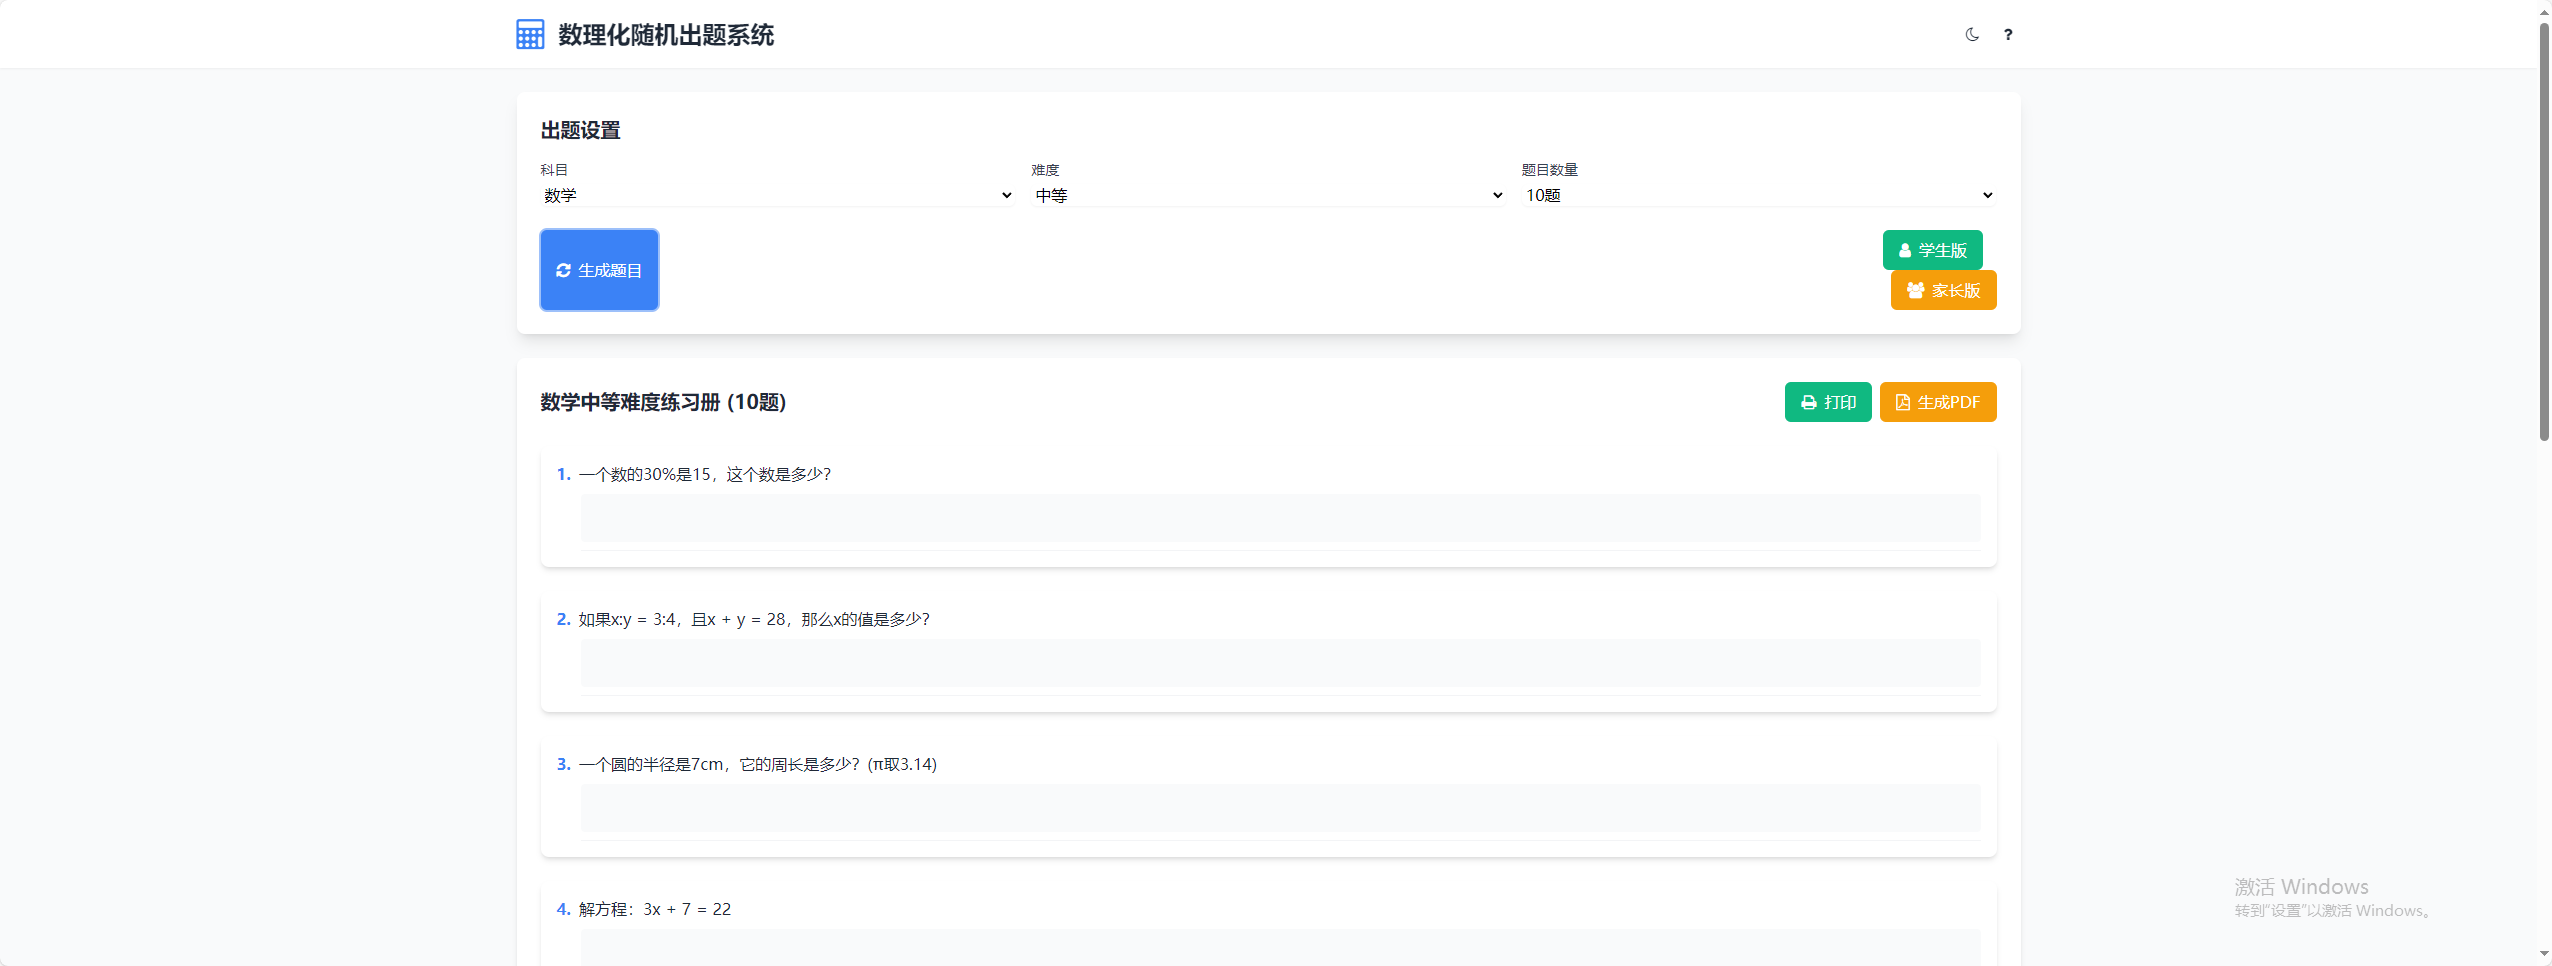2552x966 pixels.
Task: Open the 题目数量 question count dropdown
Action: tap(1758, 196)
